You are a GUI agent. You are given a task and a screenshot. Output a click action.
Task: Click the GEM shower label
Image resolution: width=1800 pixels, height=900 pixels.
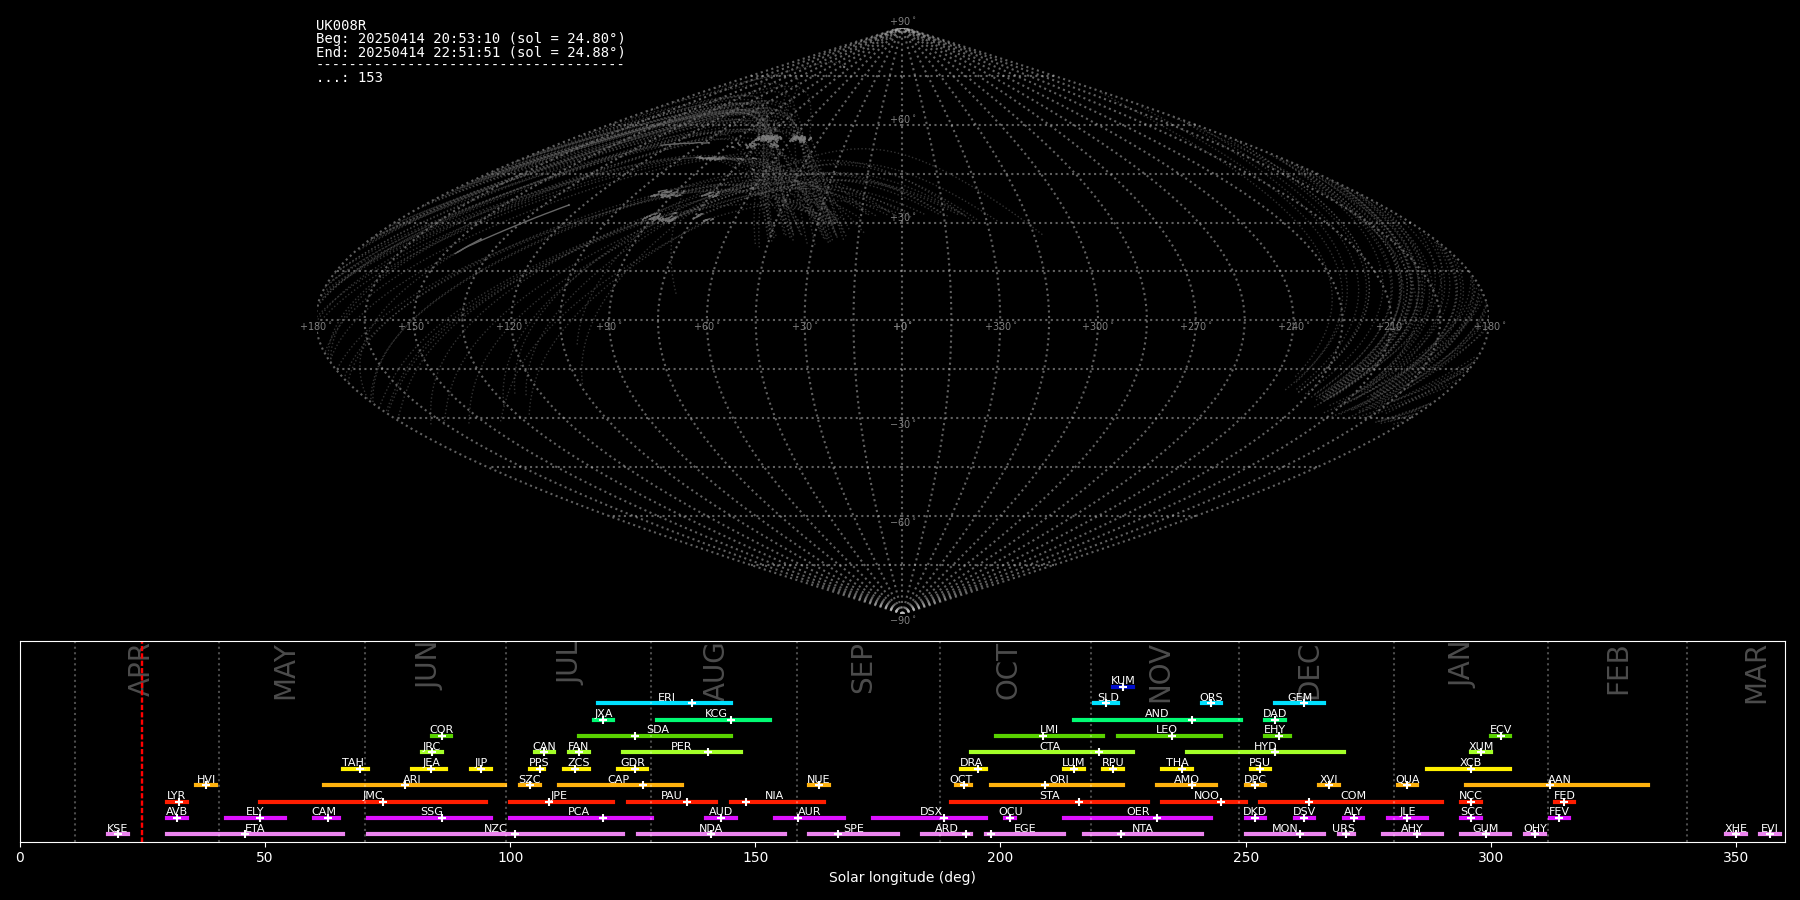point(1300,698)
